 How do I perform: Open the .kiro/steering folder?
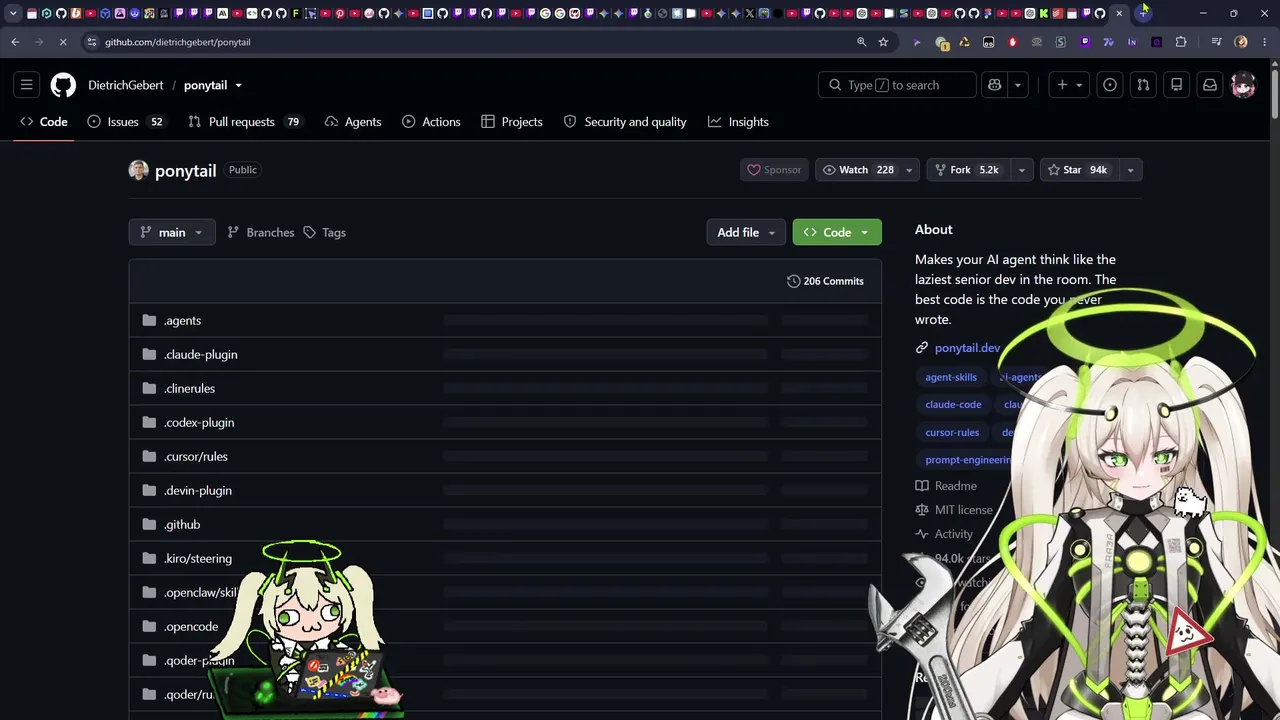(x=198, y=558)
